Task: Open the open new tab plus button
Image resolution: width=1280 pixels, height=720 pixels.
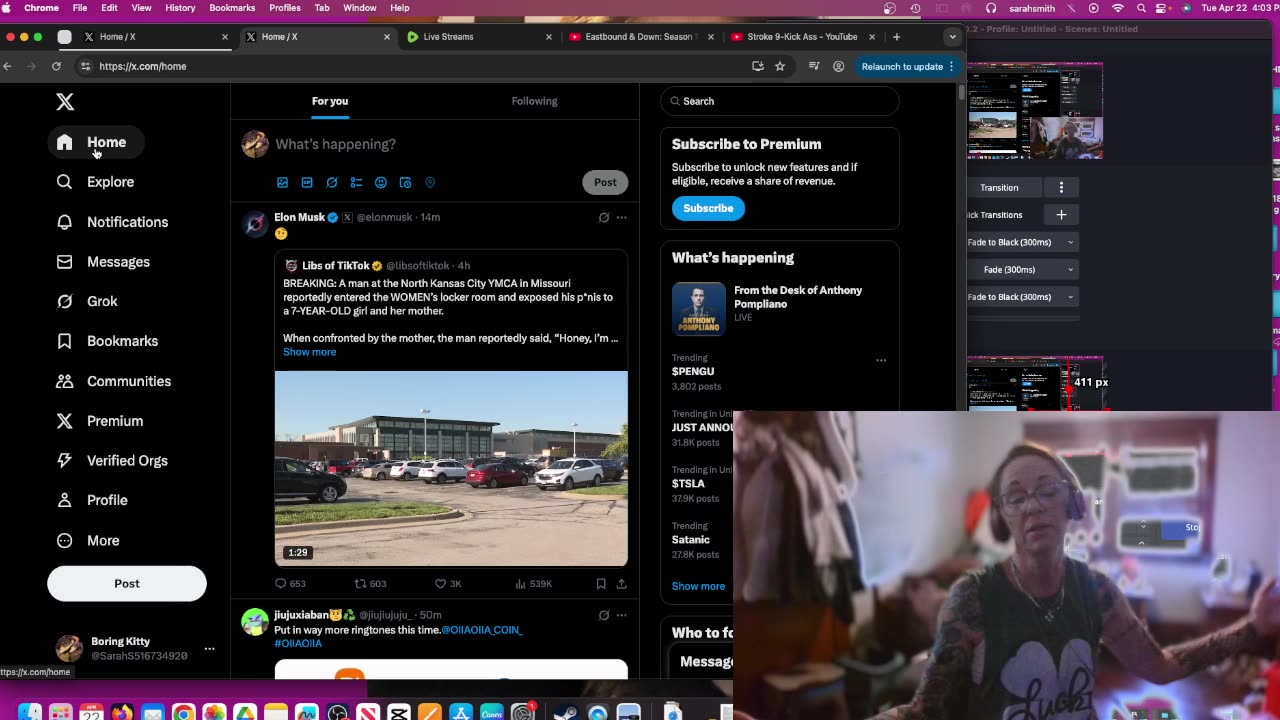Action: point(896,37)
